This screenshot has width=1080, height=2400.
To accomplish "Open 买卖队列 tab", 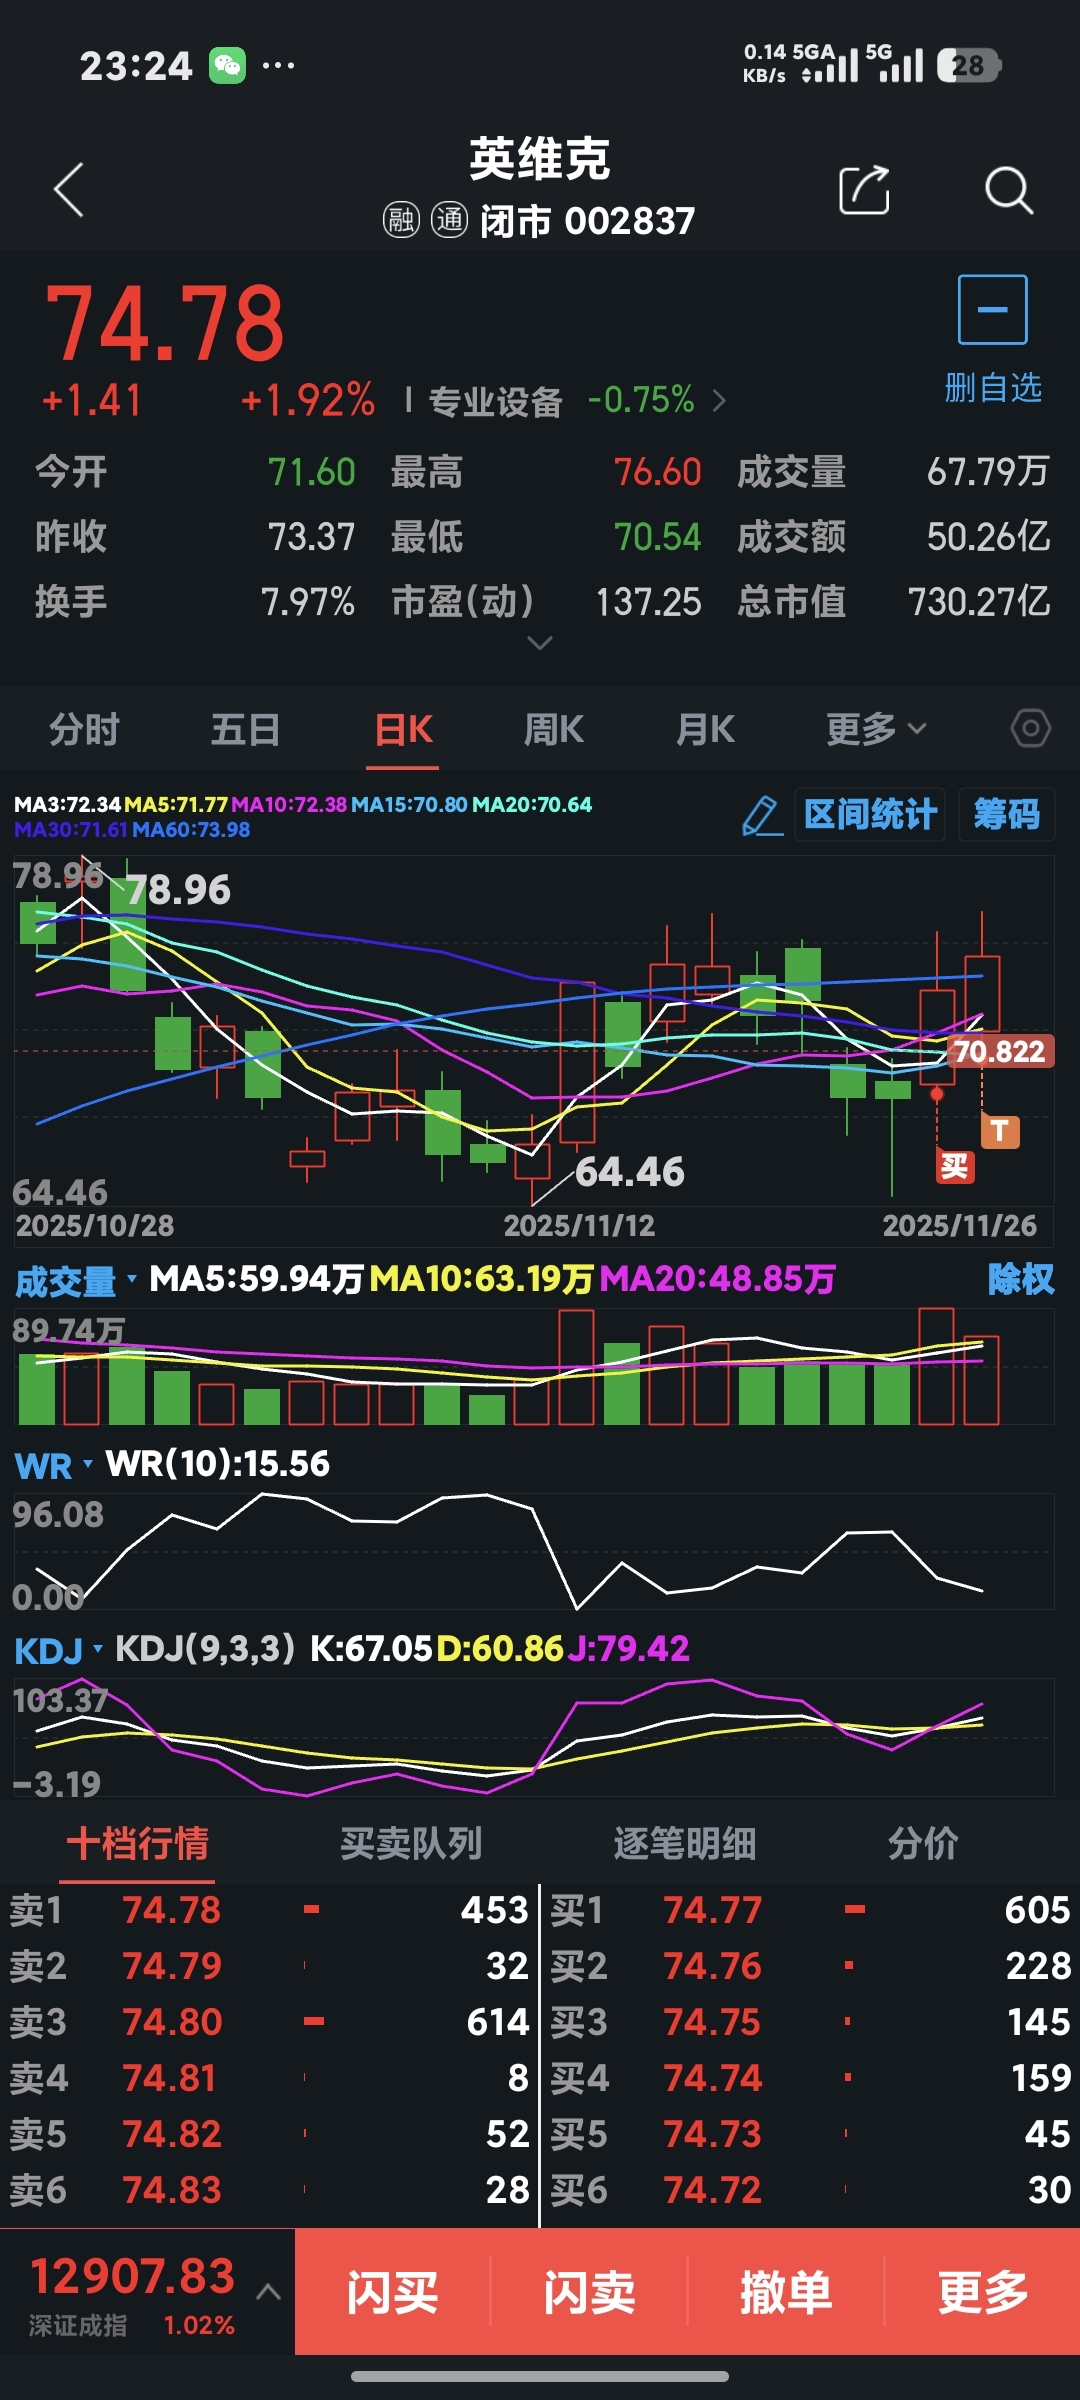I will (411, 1843).
